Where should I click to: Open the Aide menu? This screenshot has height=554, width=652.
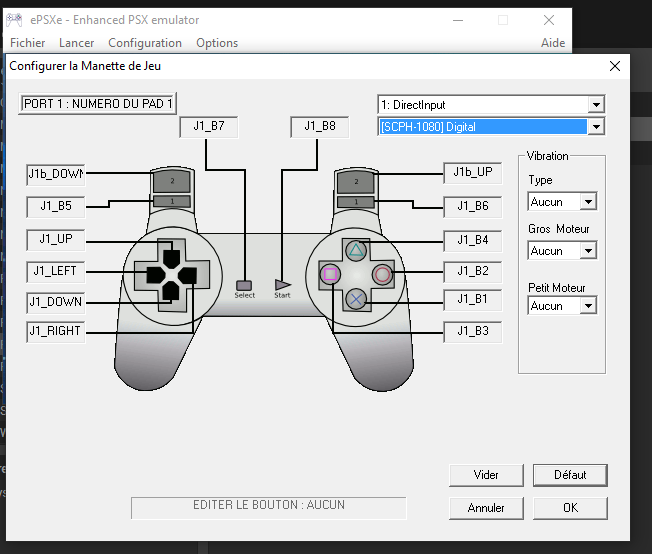pos(553,43)
